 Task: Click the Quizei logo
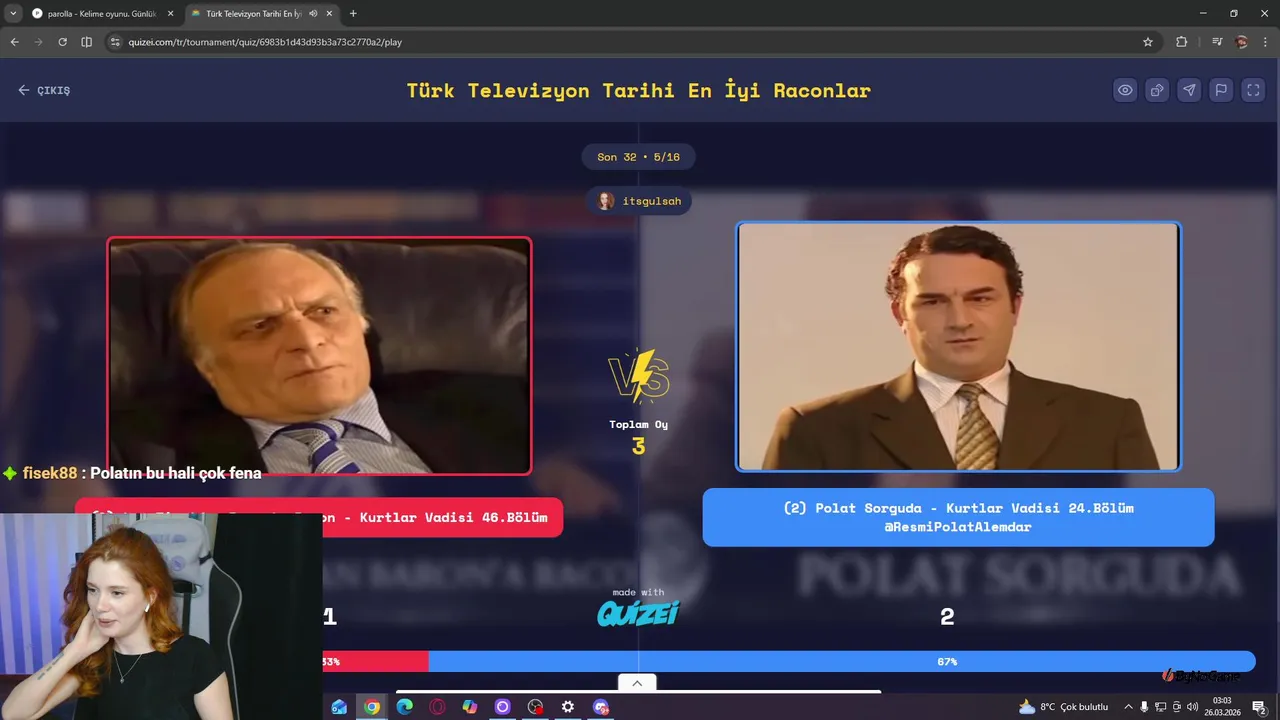(x=638, y=612)
